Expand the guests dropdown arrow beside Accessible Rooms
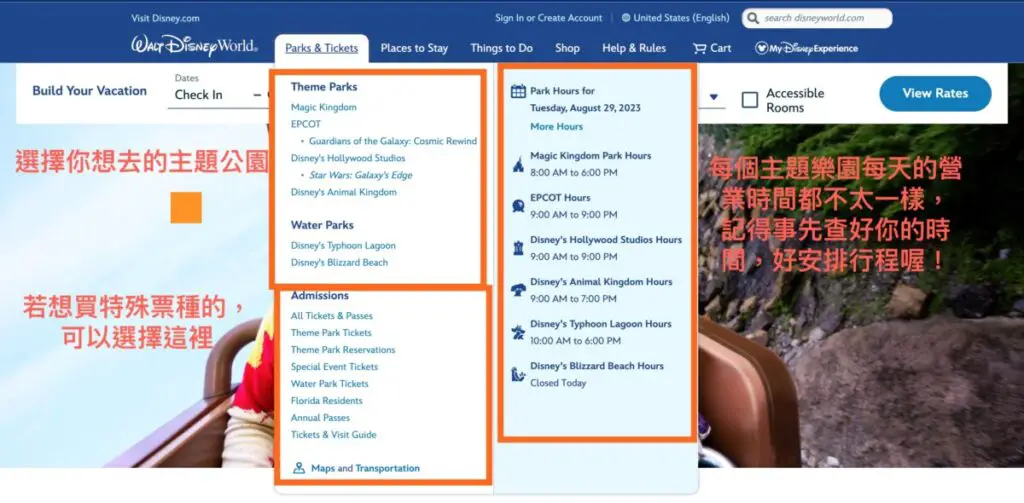The image size is (1024, 503). pos(715,98)
